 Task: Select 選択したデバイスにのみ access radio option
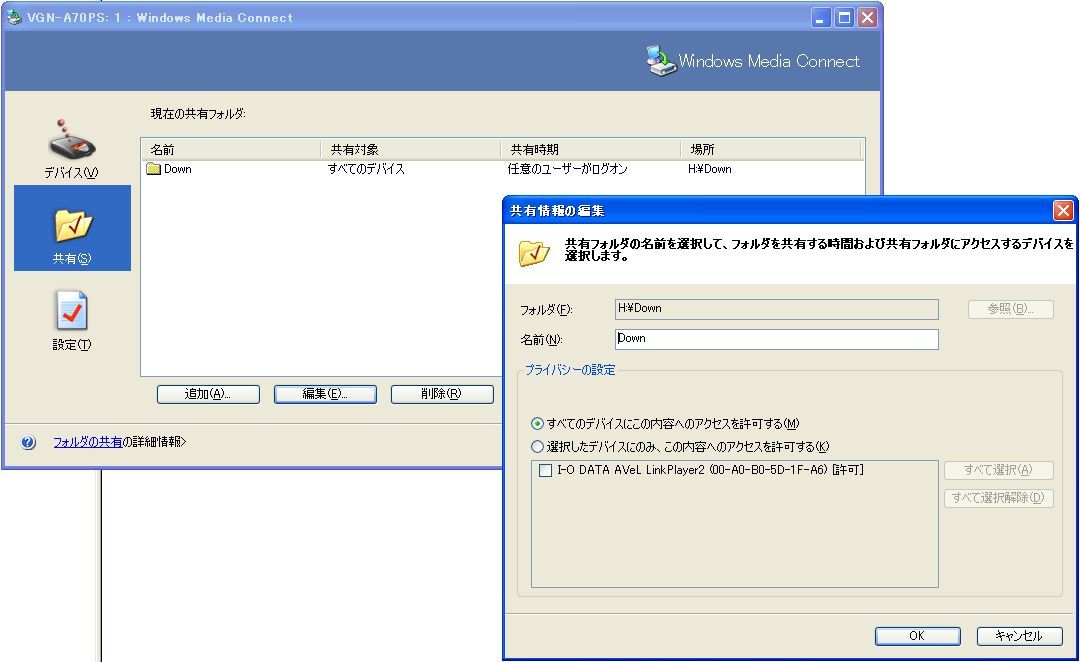click(537, 446)
